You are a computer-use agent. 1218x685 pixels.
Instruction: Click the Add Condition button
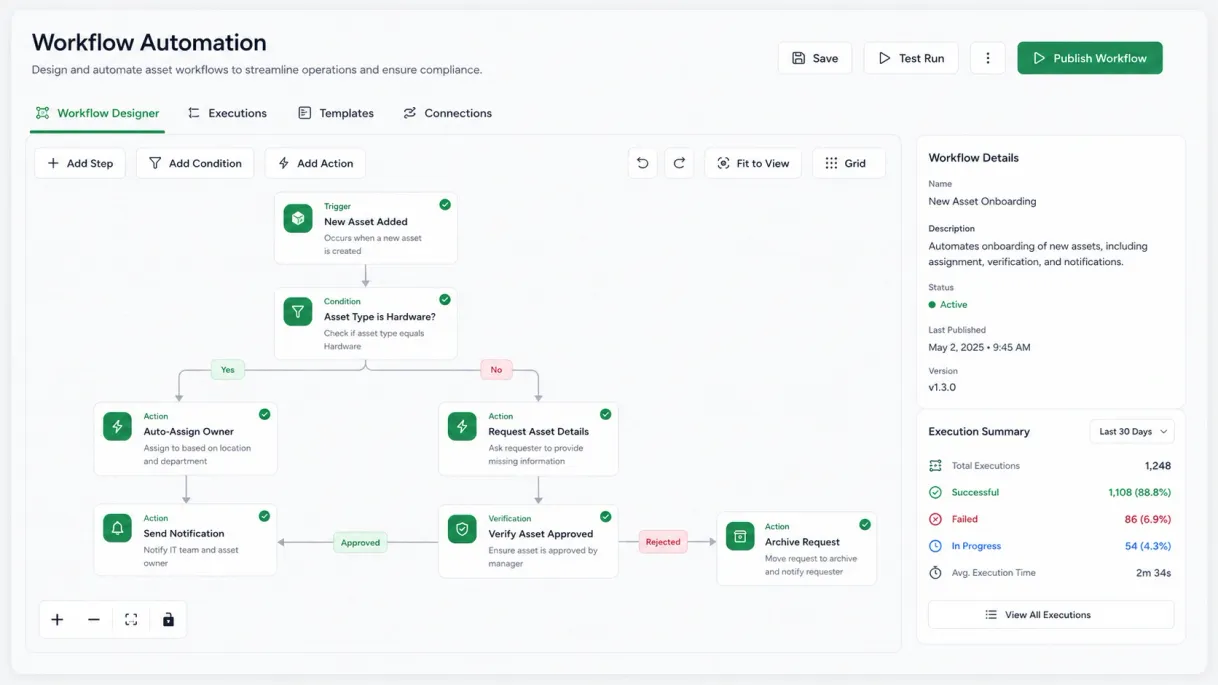(x=195, y=163)
